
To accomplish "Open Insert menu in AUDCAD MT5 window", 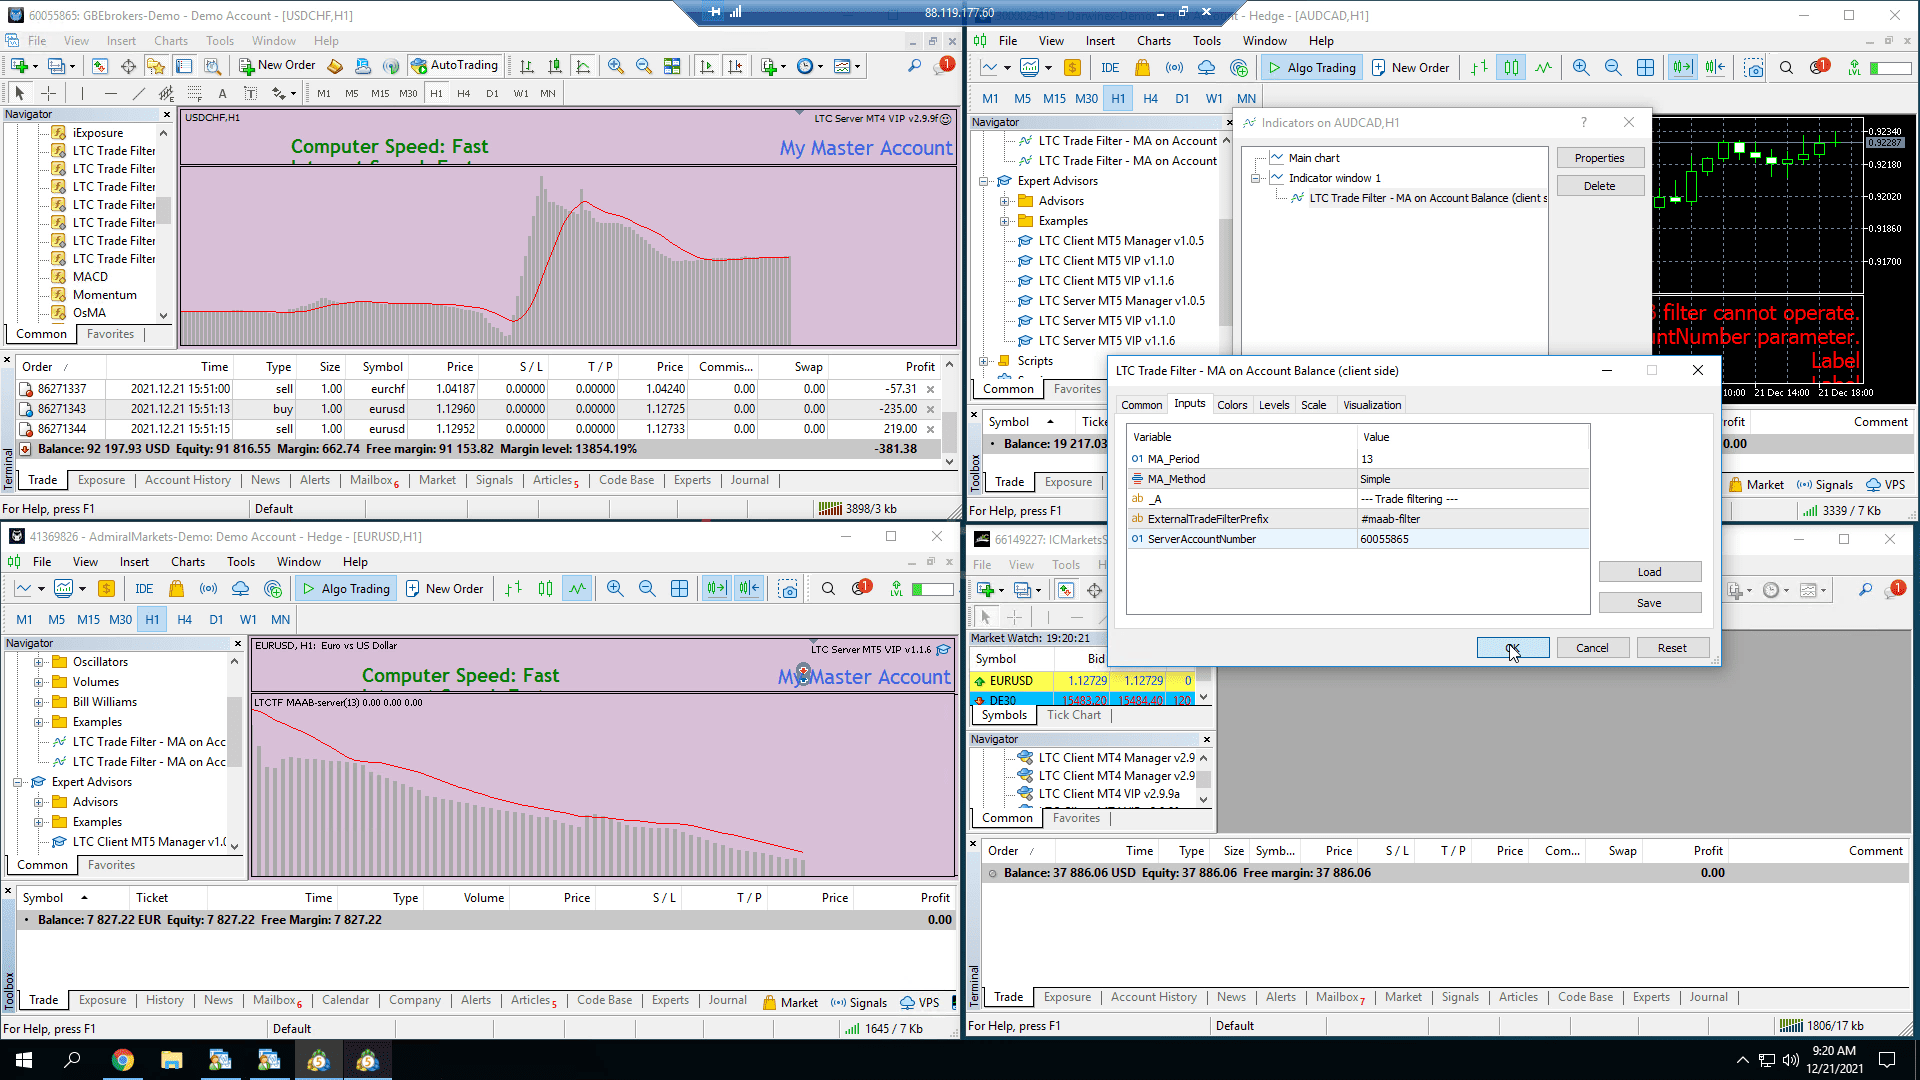I will pyautogui.click(x=1100, y=41).
